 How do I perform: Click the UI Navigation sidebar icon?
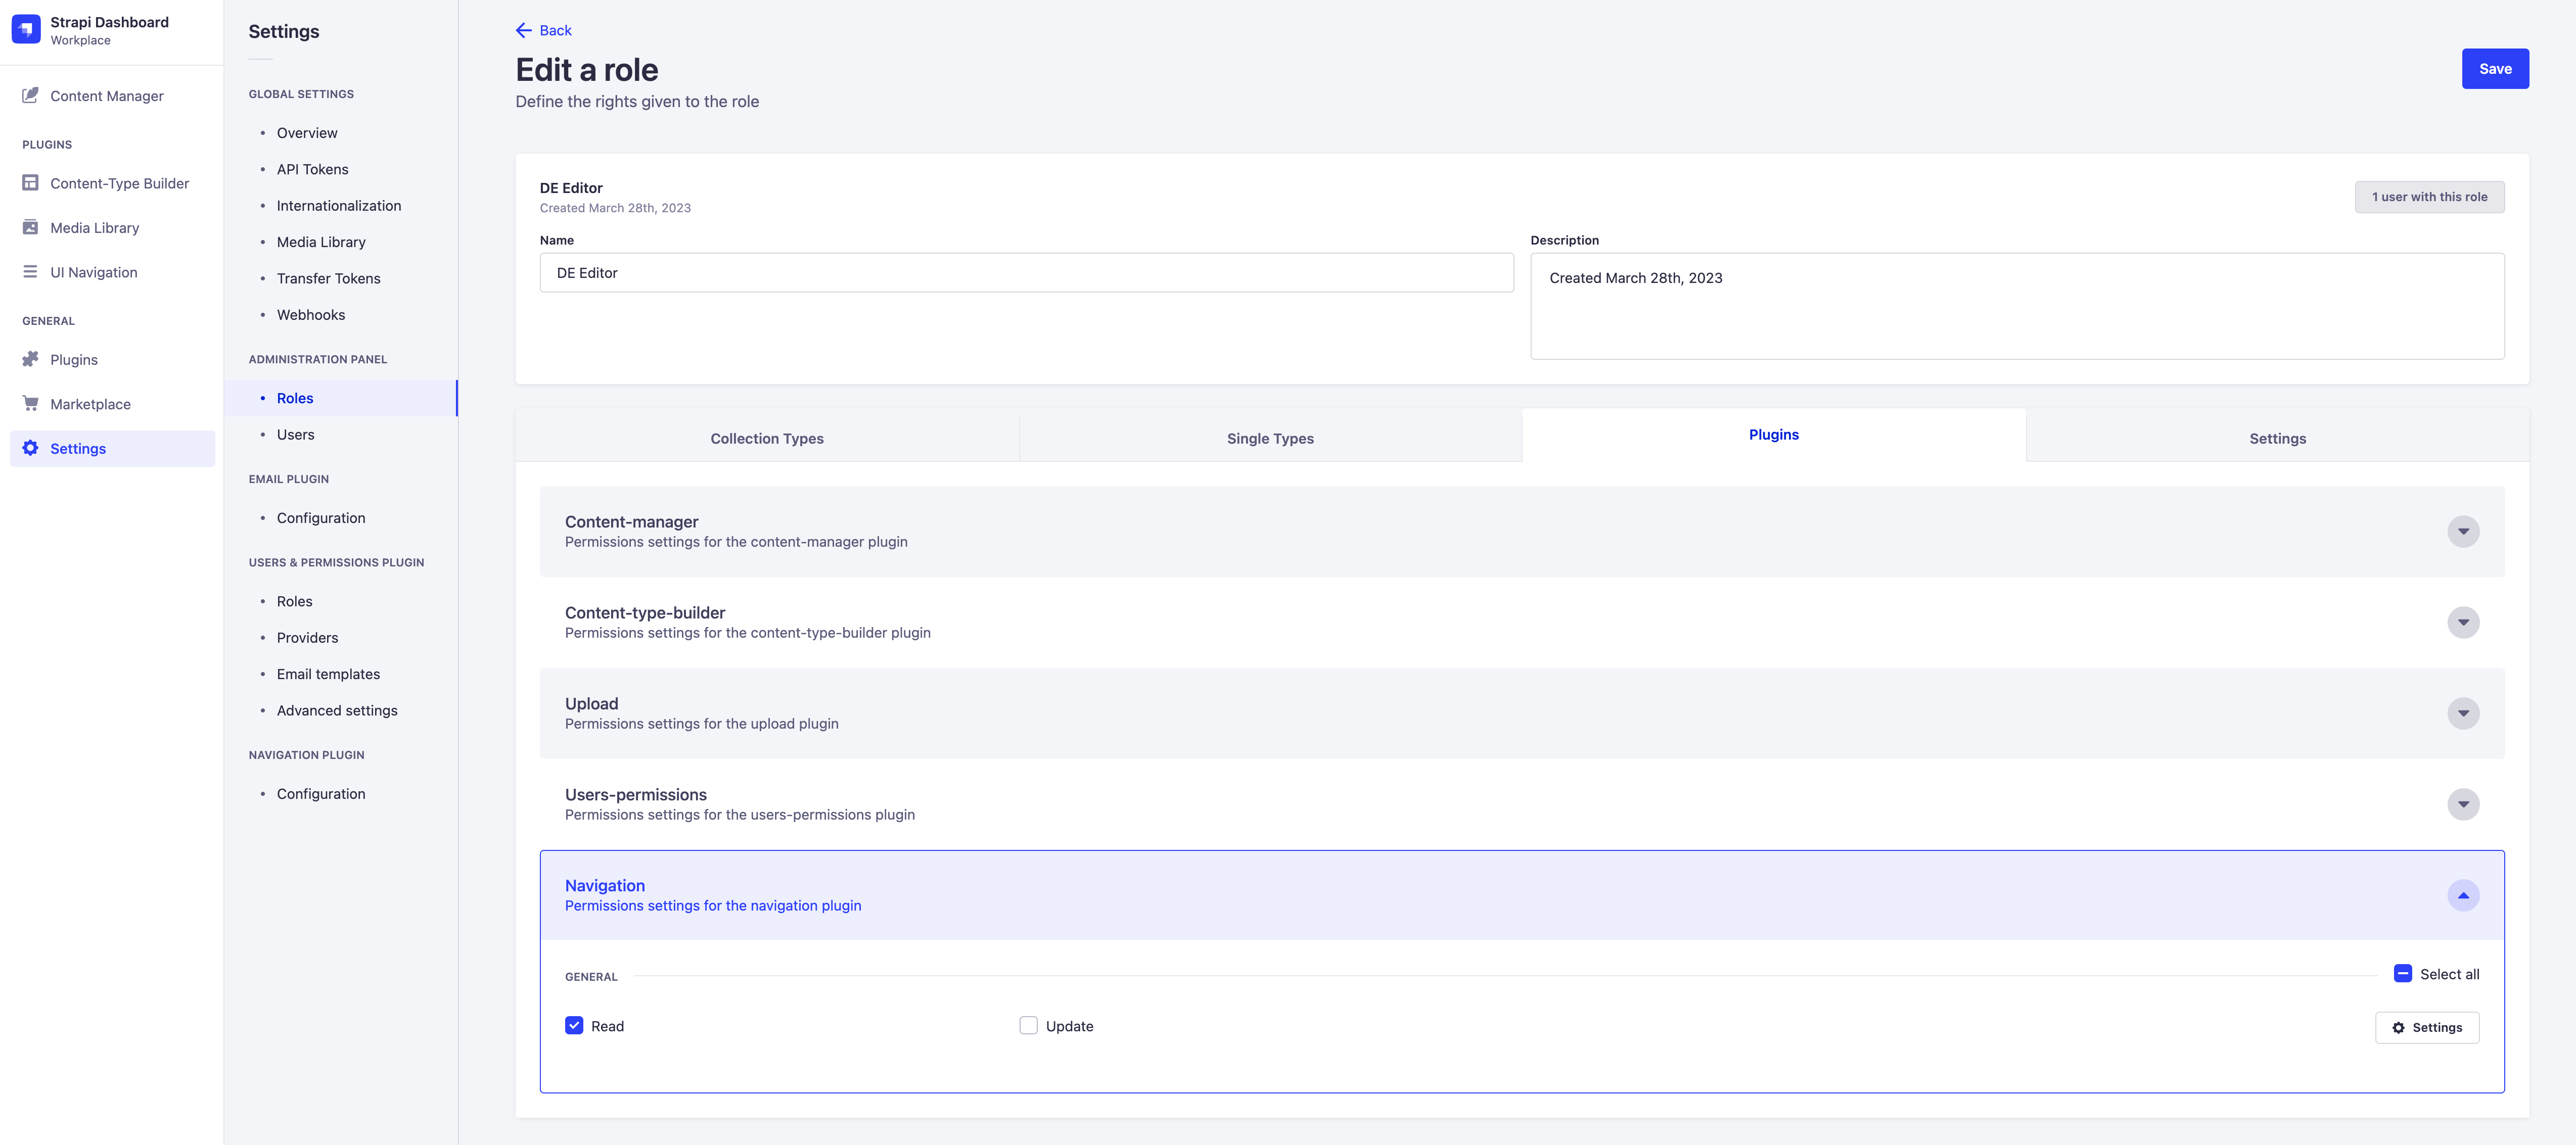point(30,271)
